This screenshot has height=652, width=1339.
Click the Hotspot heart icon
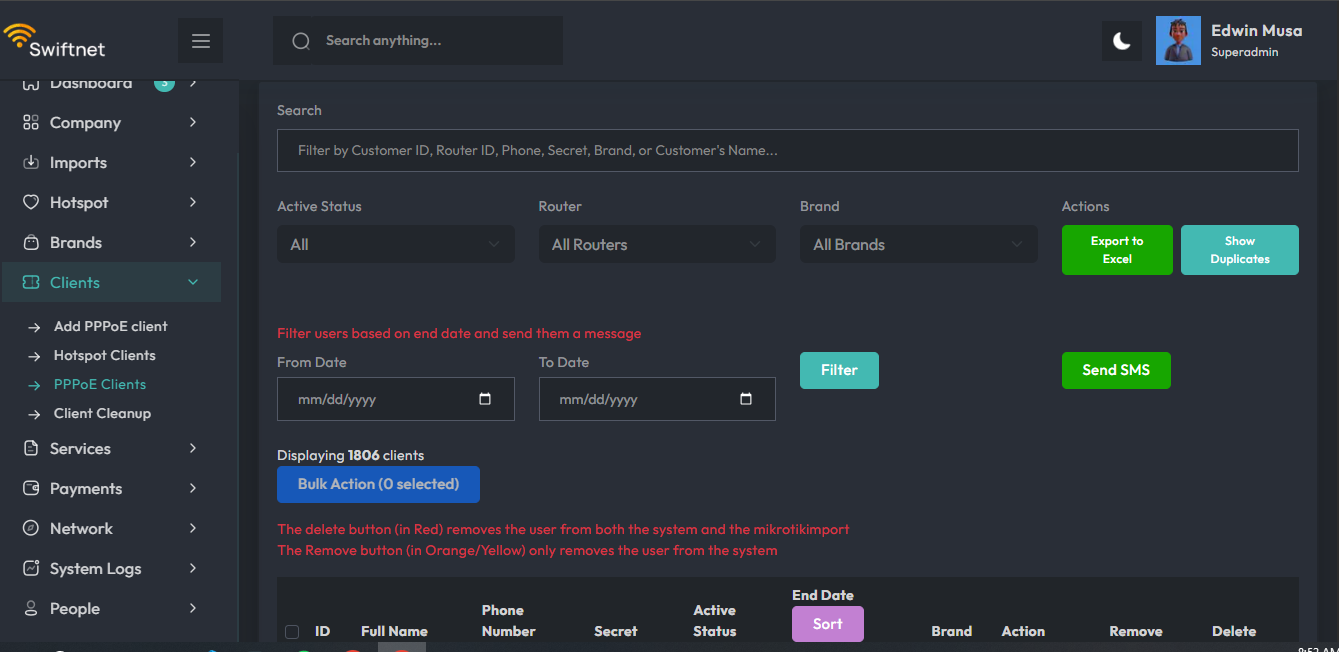[31, 203]
